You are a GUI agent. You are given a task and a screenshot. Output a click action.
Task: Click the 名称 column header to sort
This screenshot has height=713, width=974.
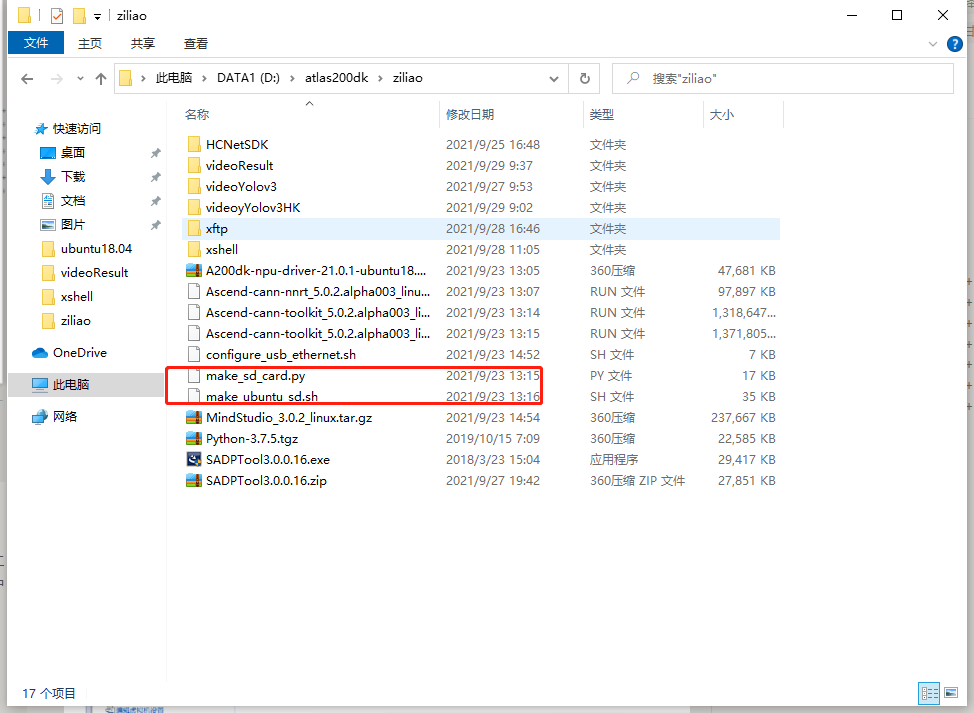(x=197, y=114)
